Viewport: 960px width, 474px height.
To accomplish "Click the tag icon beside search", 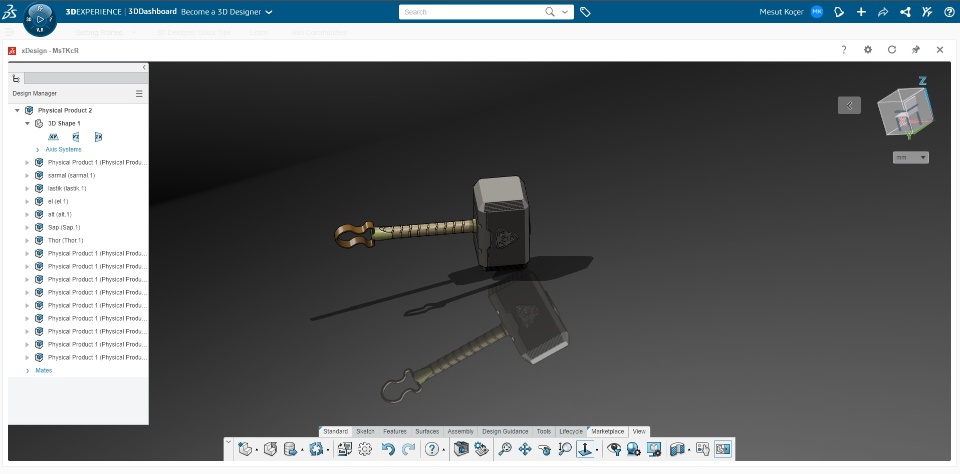I will (x=585, y=12).
